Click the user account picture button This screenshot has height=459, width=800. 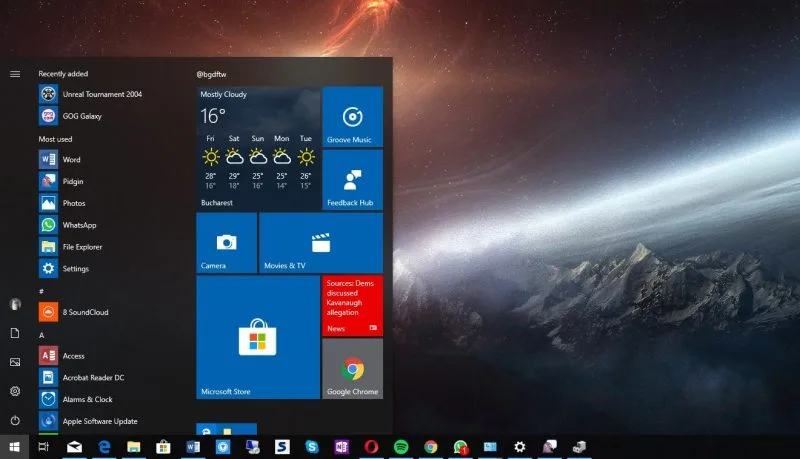click(x=15, y=304)
